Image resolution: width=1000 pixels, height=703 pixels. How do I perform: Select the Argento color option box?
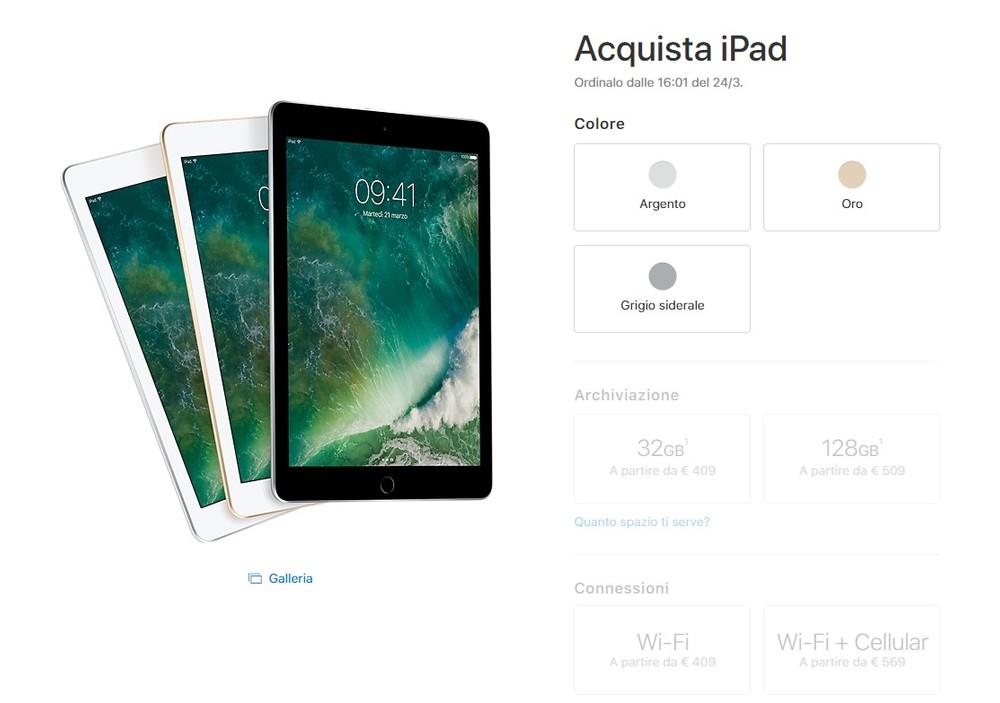pos(662,187)
